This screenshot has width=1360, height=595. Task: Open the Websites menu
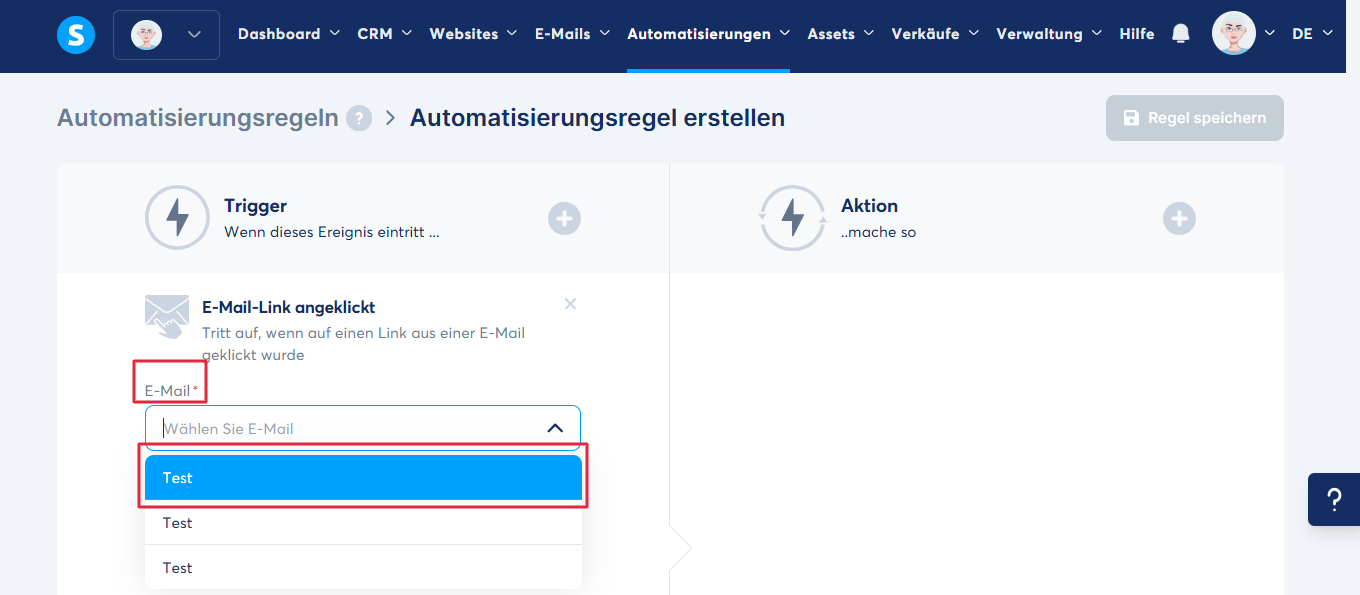(473, 34)
